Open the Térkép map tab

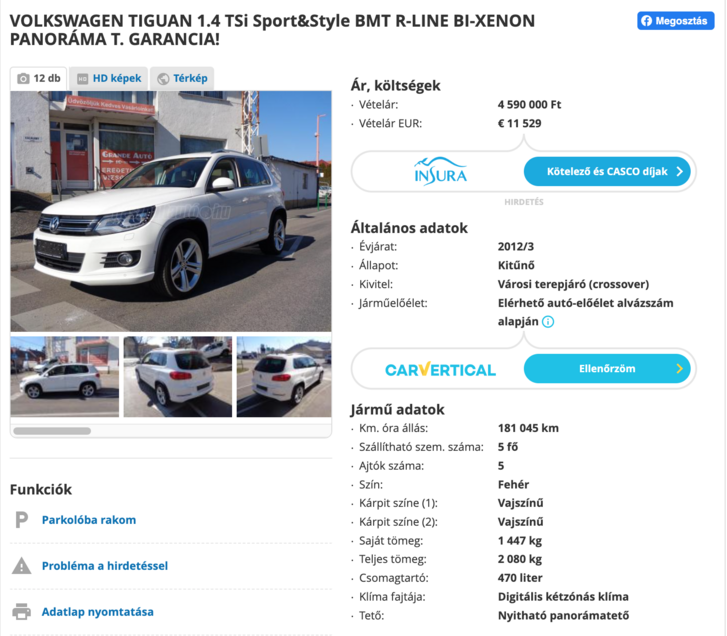182,78
